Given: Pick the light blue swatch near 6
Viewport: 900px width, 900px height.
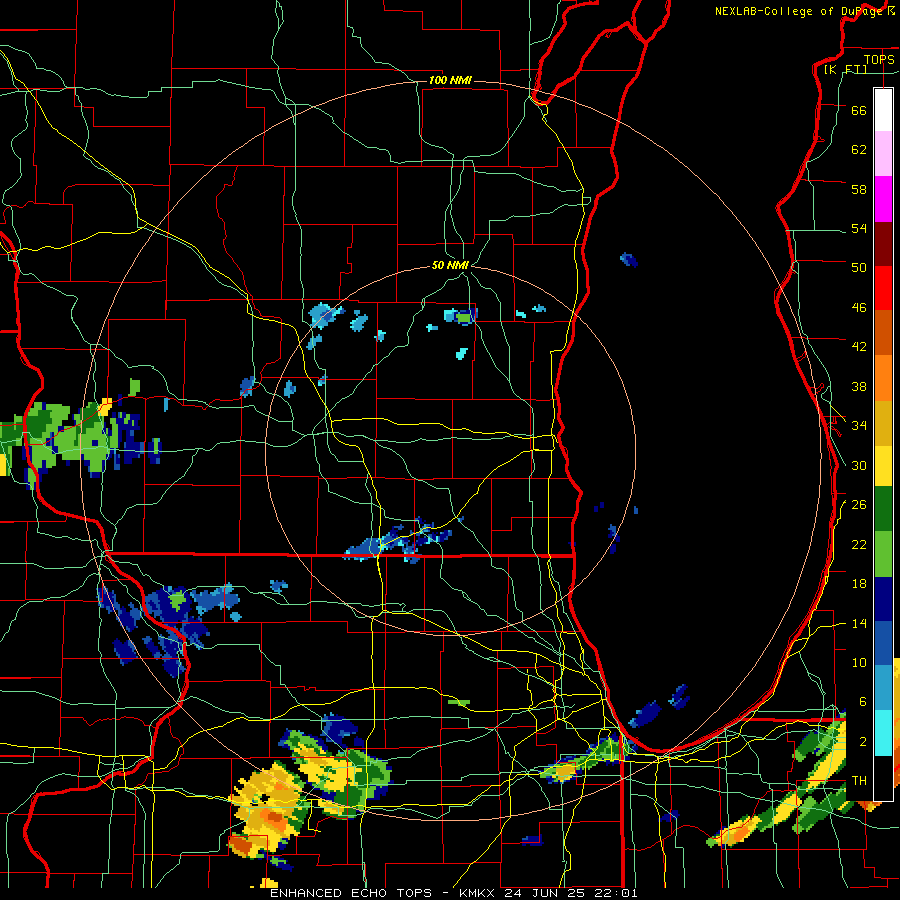Looking at the screenshot, I should (x=883, y=688).
